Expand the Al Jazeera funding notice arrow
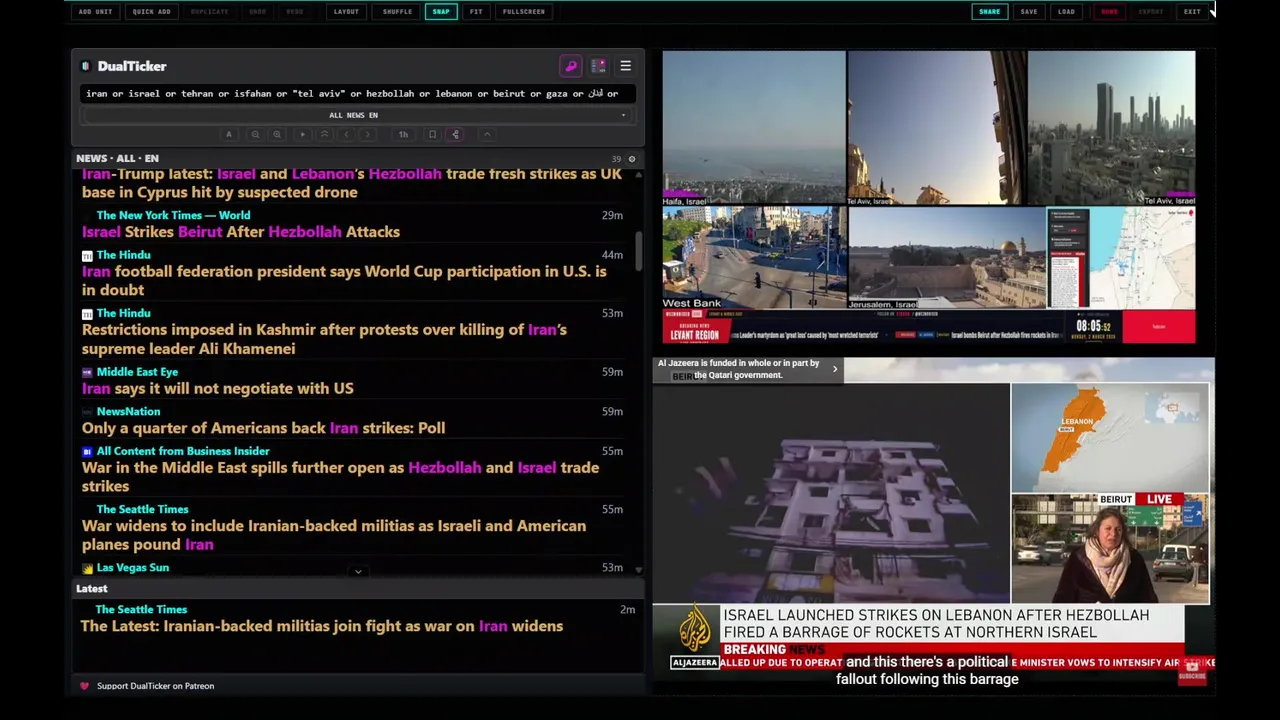The image size is (1280, 720). coord(835,369)
